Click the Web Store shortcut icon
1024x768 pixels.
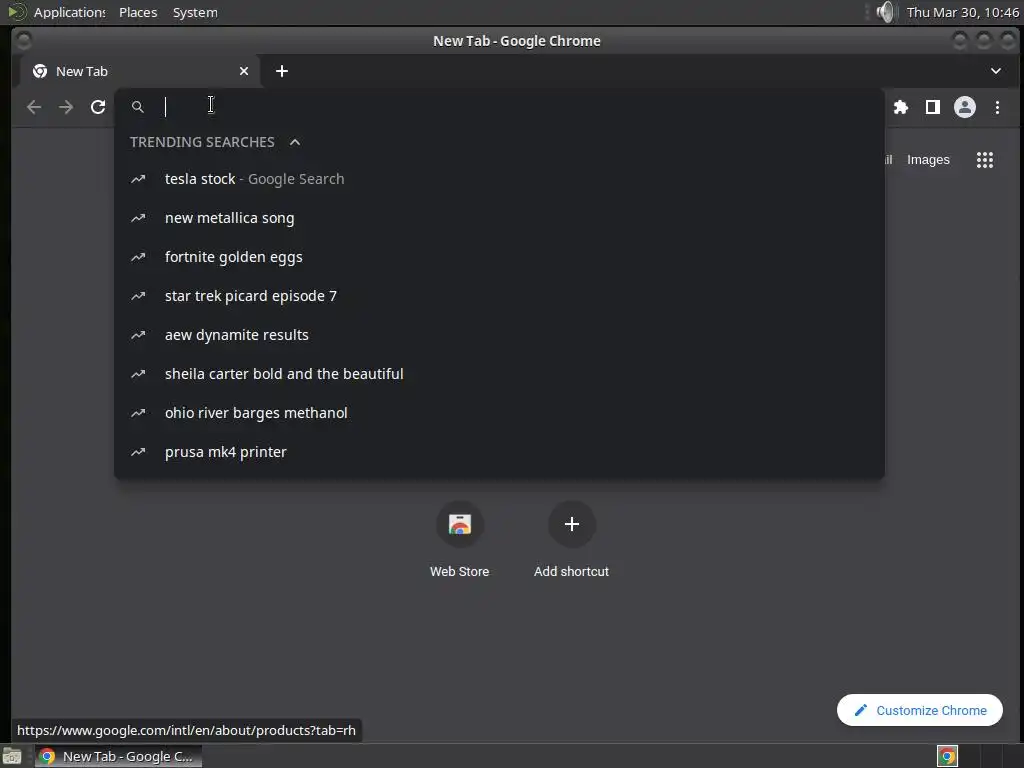460,524
